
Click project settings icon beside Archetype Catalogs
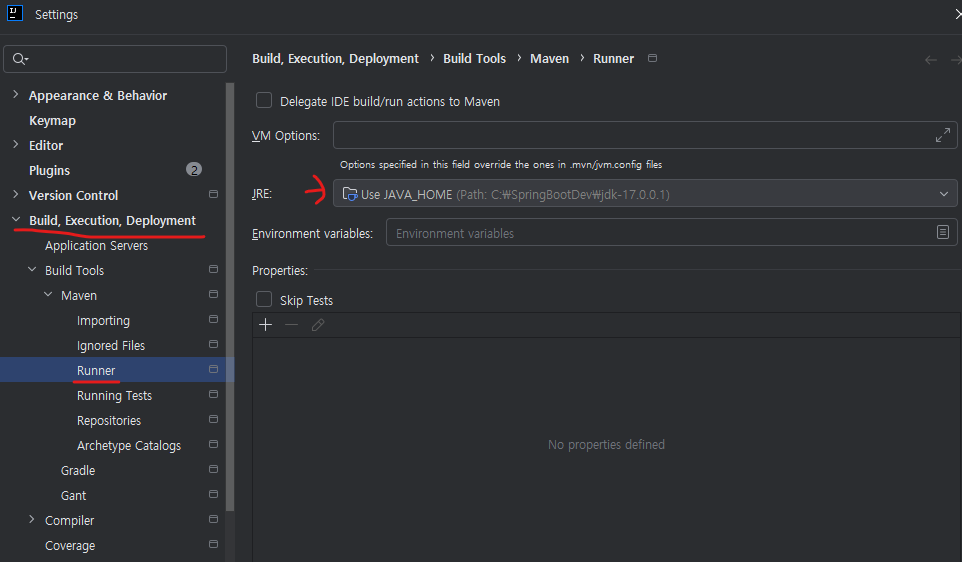214,444
